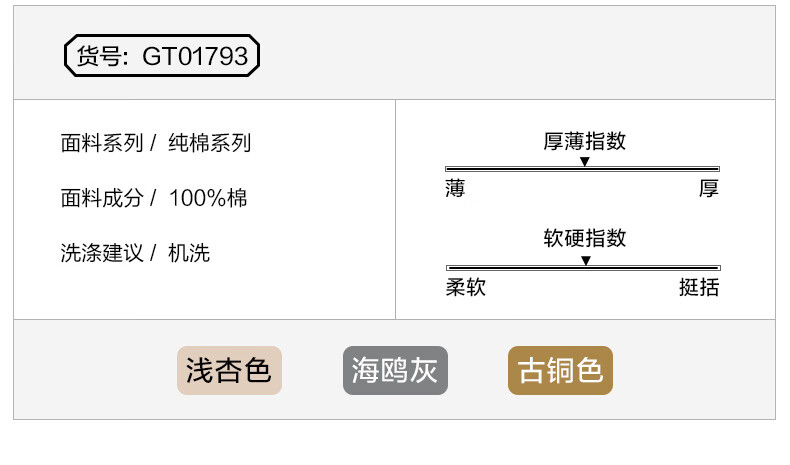The height and width of the screenshot is (465, 790).
Task: Select the 古铜色 color swatch
Action: click(x=560, y=370)
